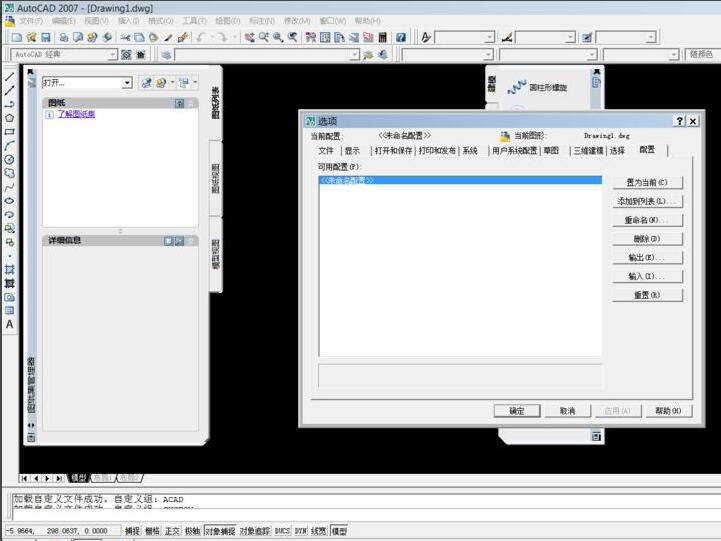The image size is (721, 541).
Task: Toggle 栅格 grid display in status bar
Action: coord(152,531)
